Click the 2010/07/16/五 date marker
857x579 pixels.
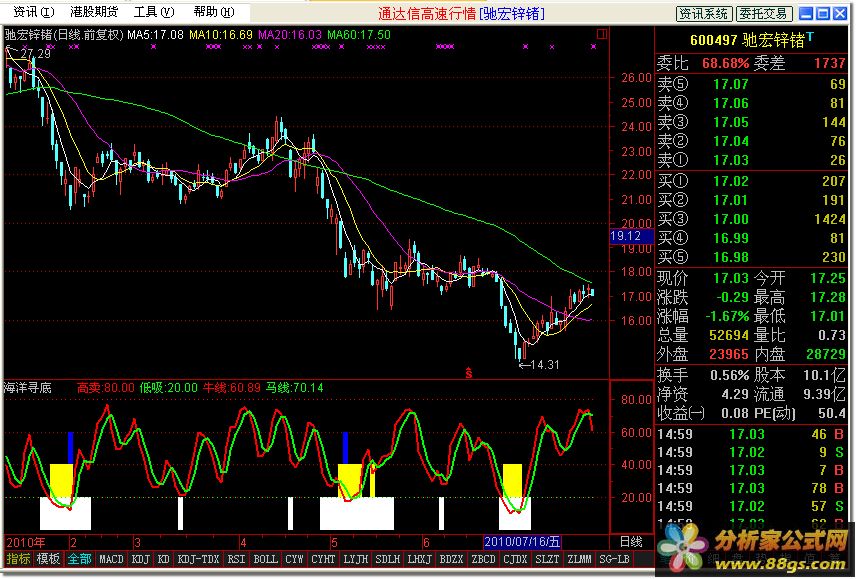click(x=522, y=542)
